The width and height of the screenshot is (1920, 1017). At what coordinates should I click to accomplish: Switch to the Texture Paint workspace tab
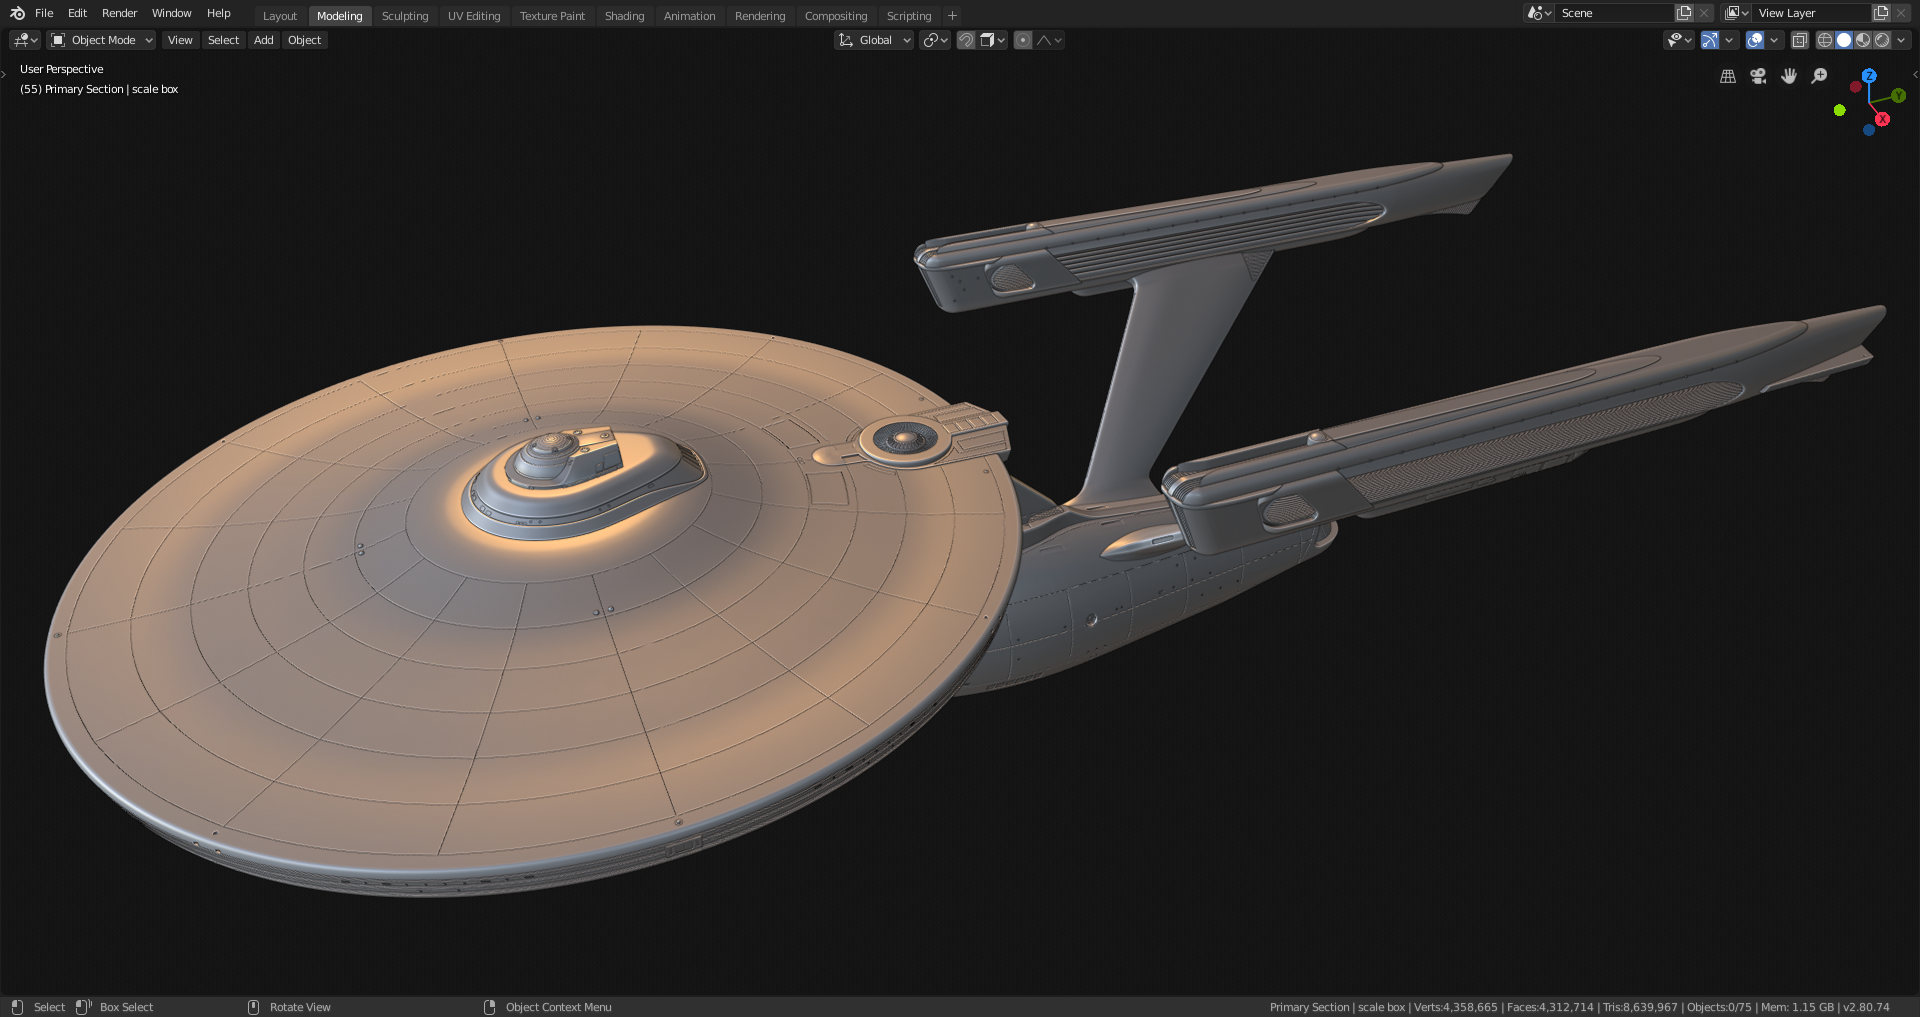coord(552,16)
